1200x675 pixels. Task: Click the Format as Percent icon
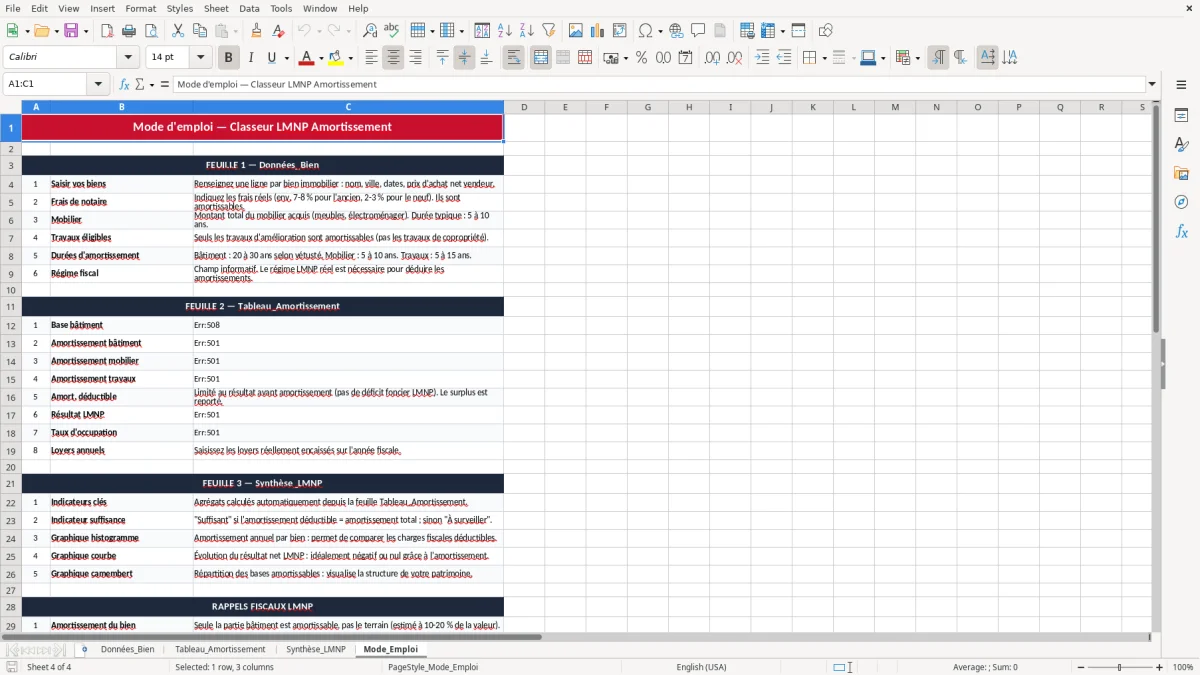(x=641, y=58)
